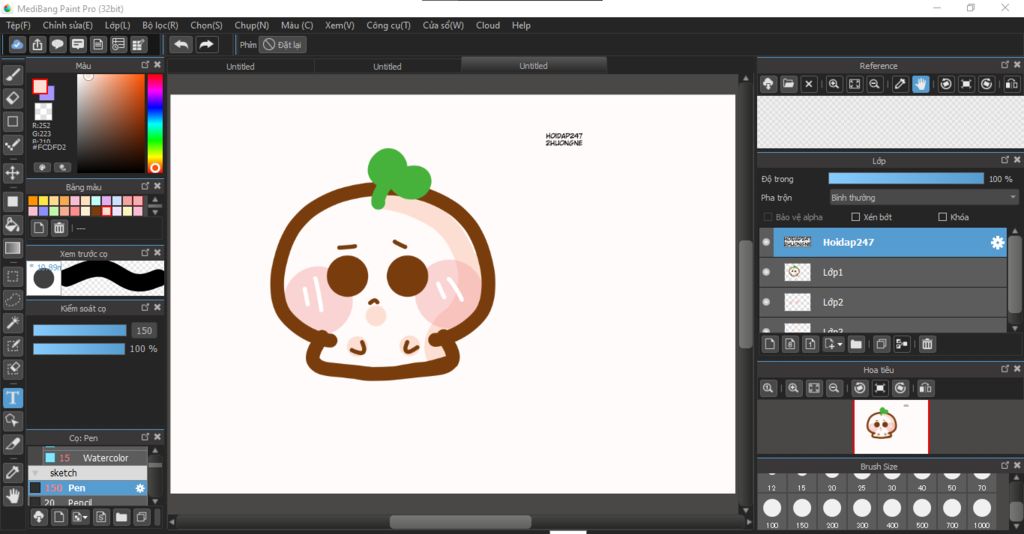The width and height of the screenshot is (1024, 534).
Task: Activate the Text tool
Action: tap(13, 398)
